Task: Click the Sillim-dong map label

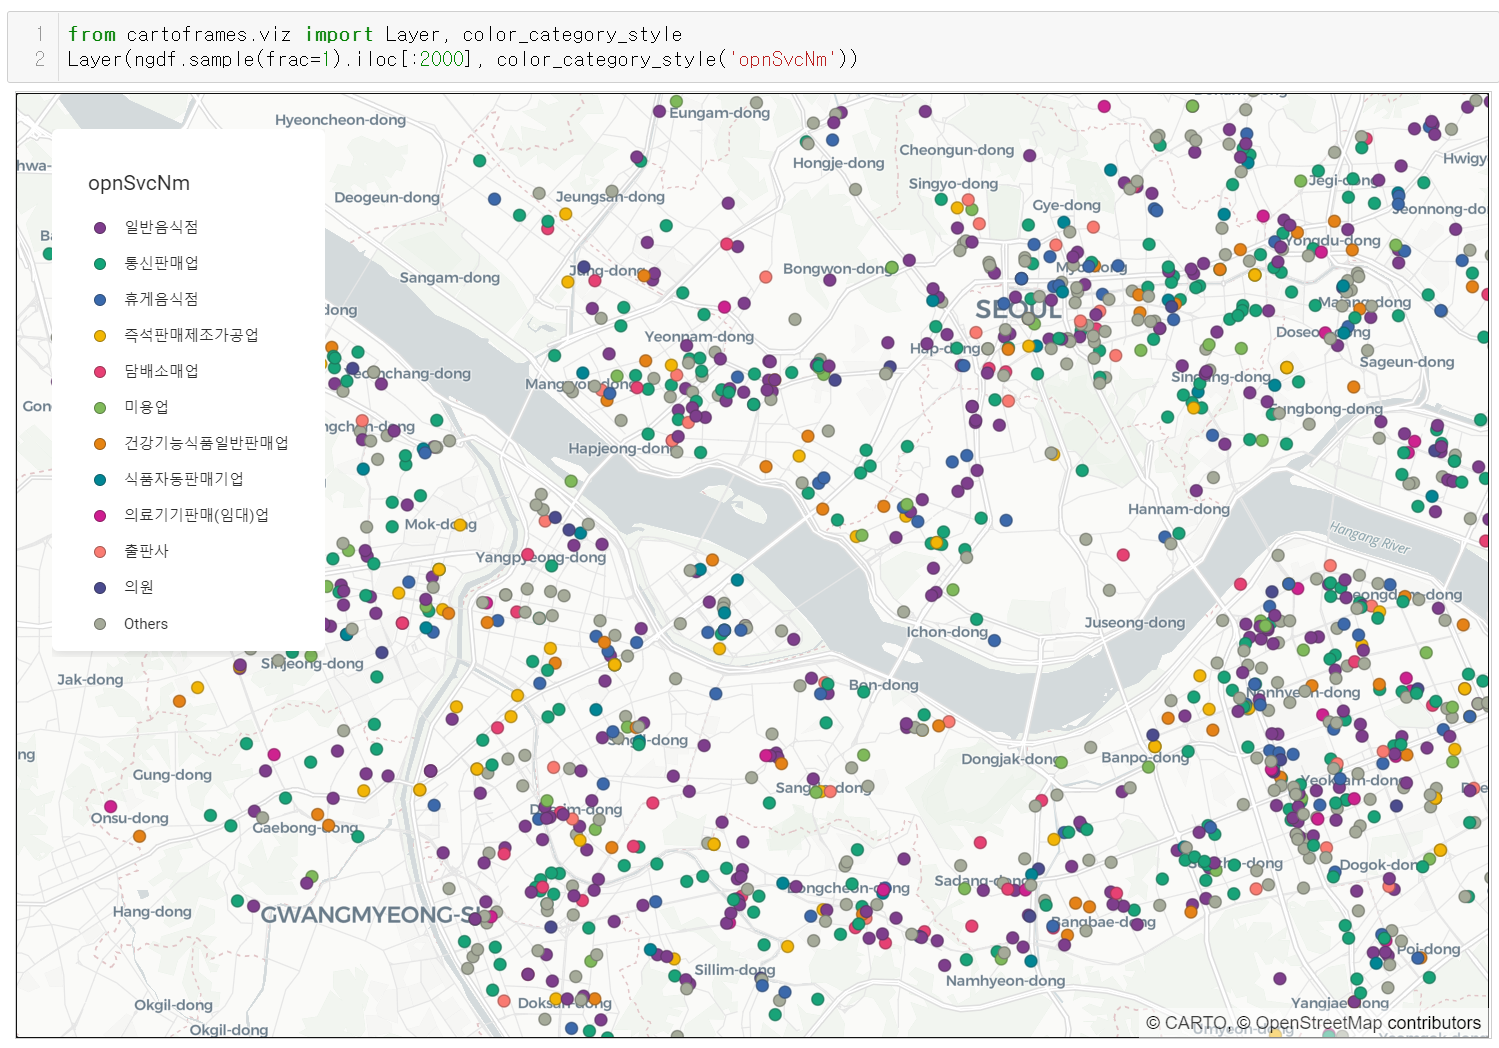Action: (735, 970)
